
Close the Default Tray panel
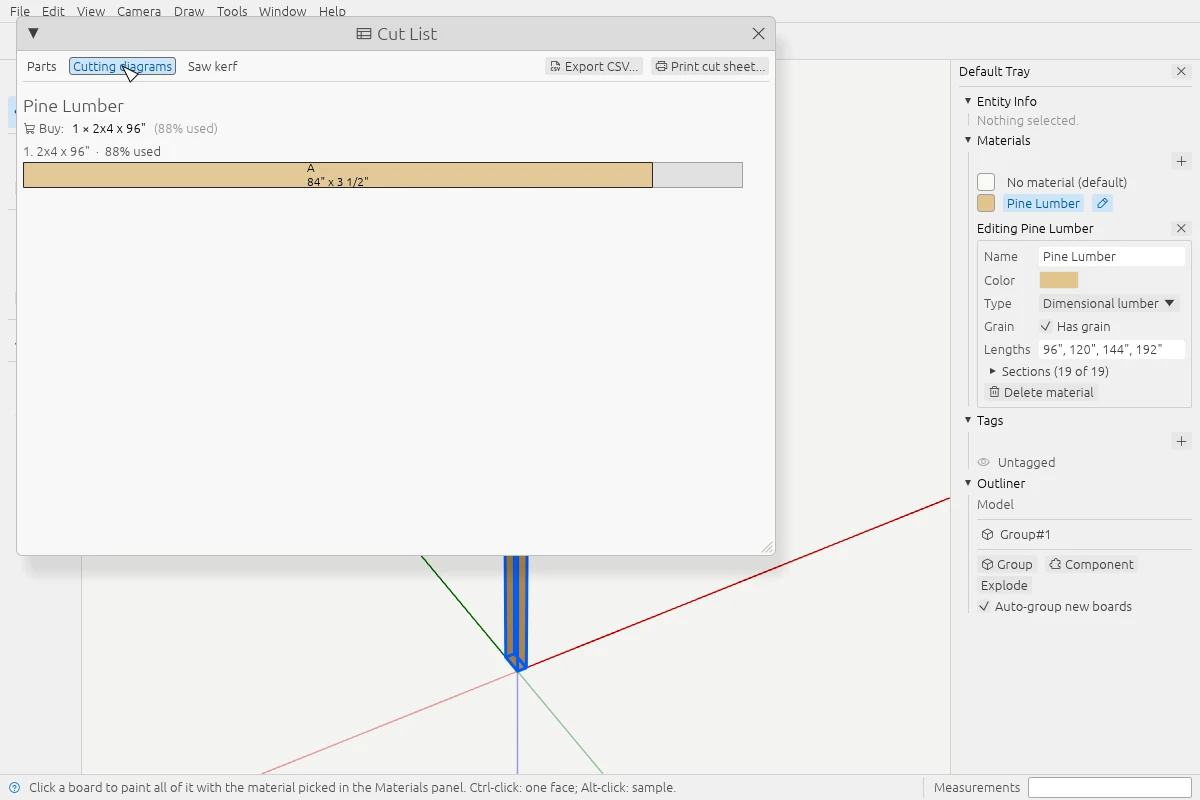[x=1181, y=71]
